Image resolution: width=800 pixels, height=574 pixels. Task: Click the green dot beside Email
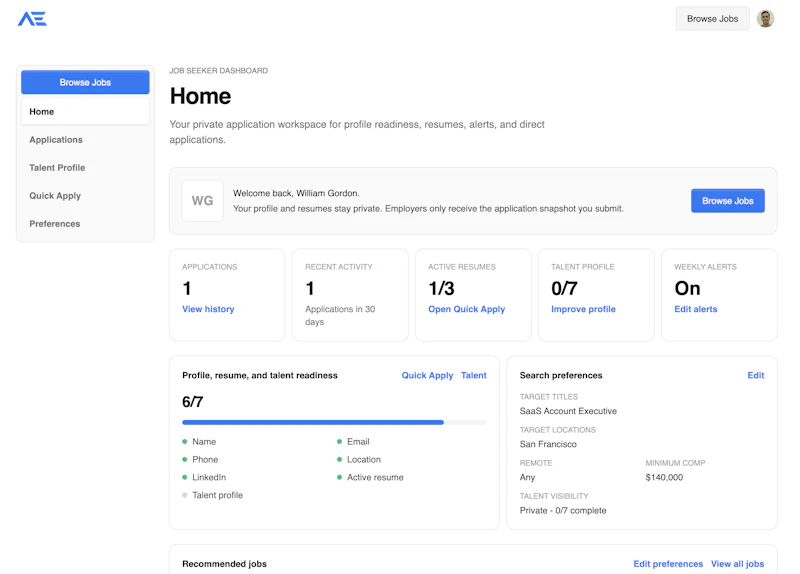[x=339, y=442]
